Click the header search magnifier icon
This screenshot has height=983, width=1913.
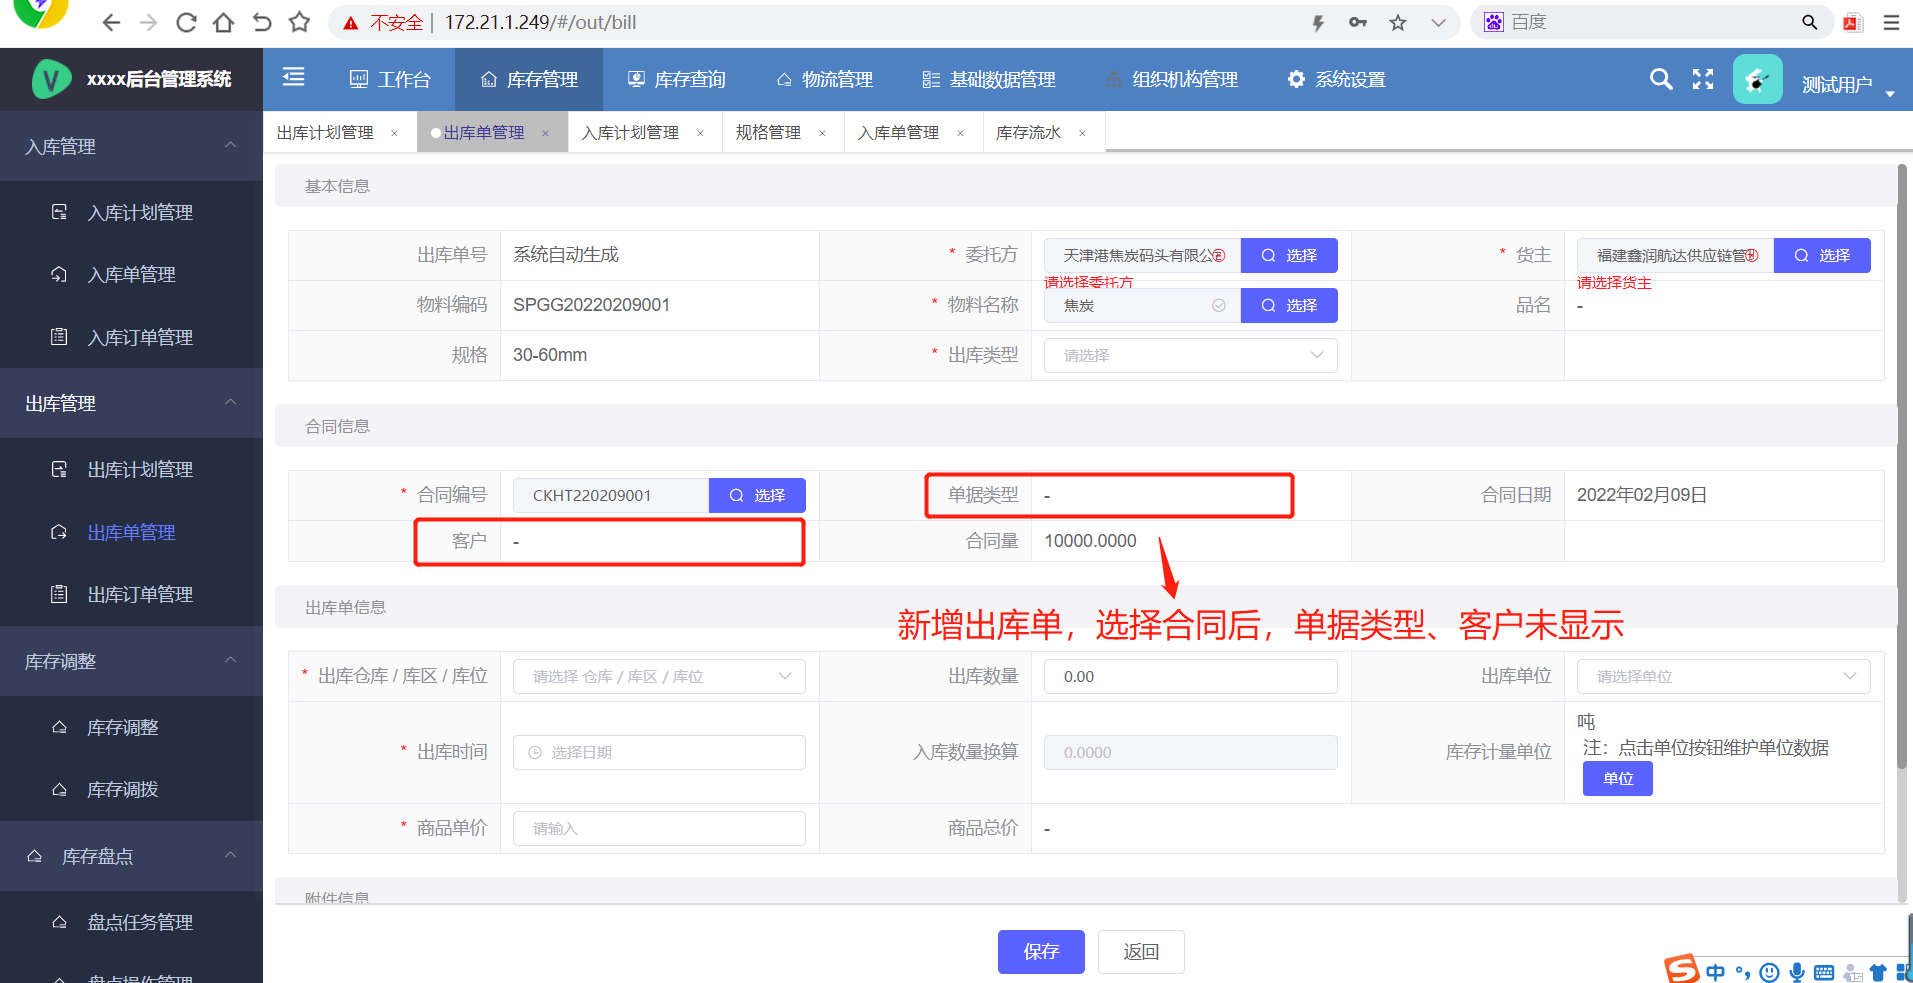[x=1660, y=79]
